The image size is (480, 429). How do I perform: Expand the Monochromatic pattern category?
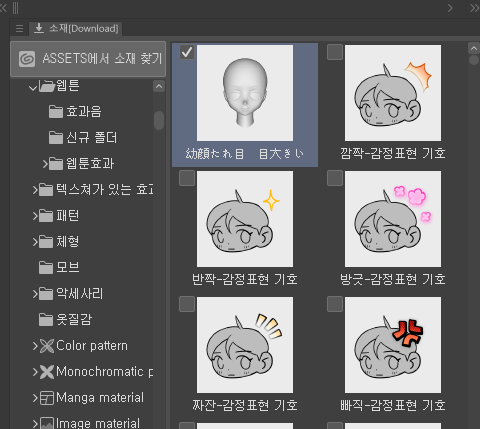[35, 372]
